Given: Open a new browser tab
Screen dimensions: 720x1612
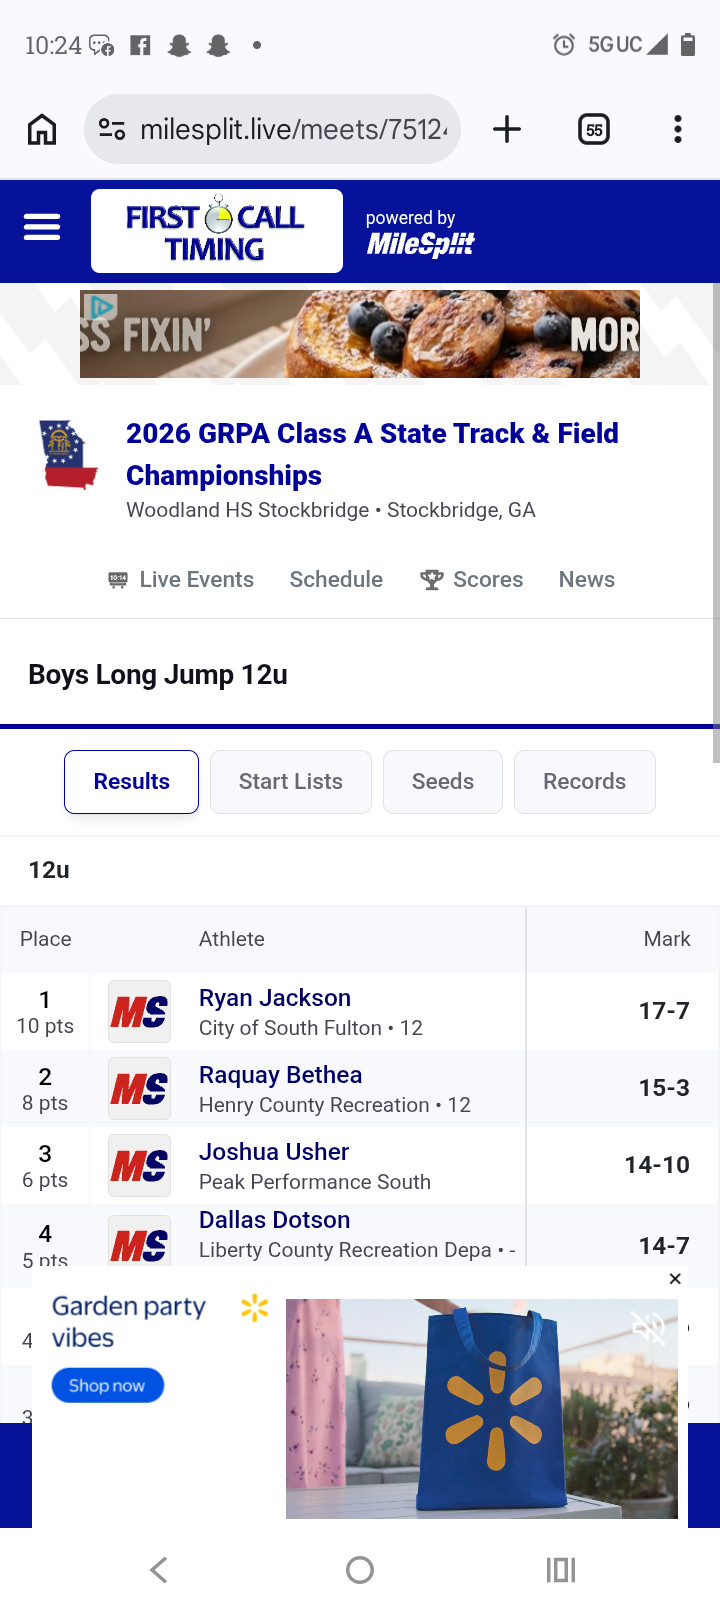Looking at the screenshot, I should coord(507,129).
